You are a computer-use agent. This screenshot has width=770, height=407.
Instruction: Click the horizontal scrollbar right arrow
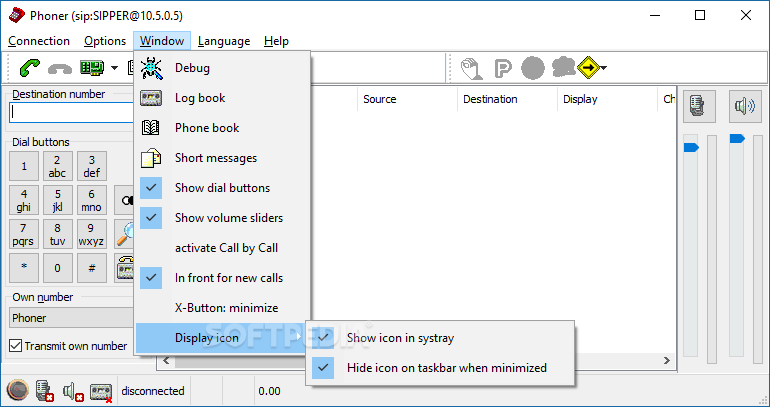point(666,361)
